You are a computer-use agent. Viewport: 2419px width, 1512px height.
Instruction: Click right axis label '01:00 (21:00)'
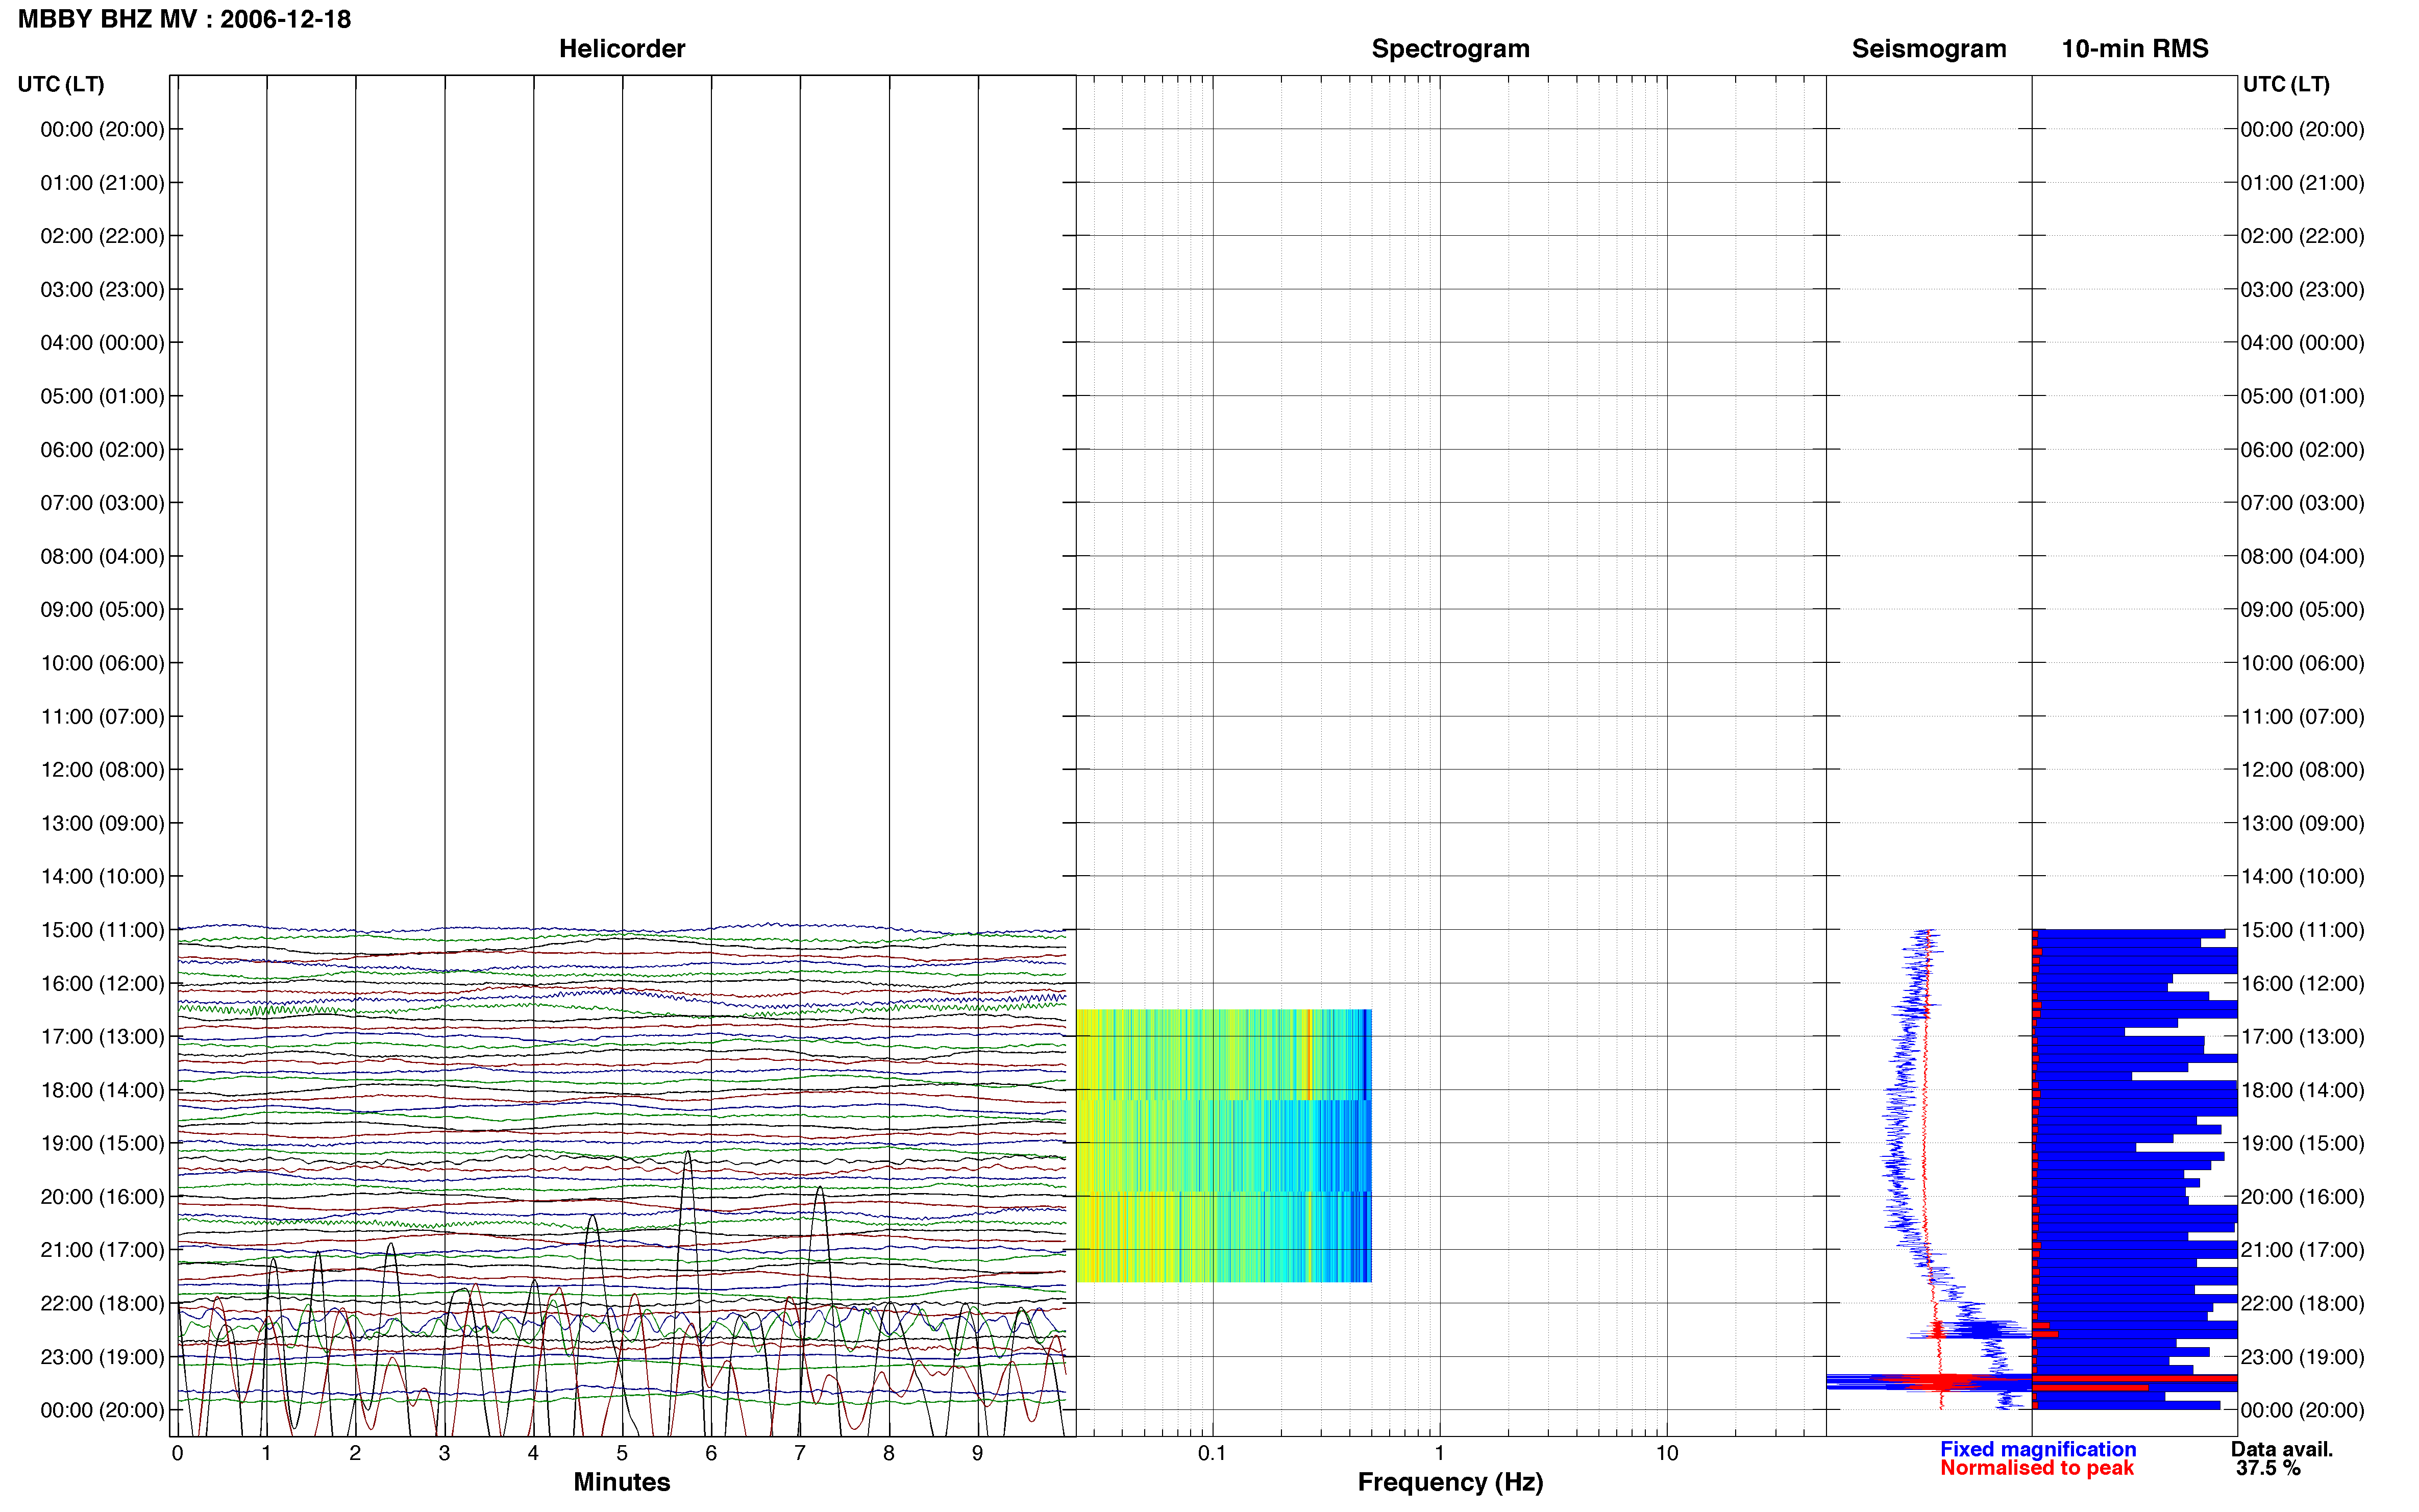point(2302,182)
